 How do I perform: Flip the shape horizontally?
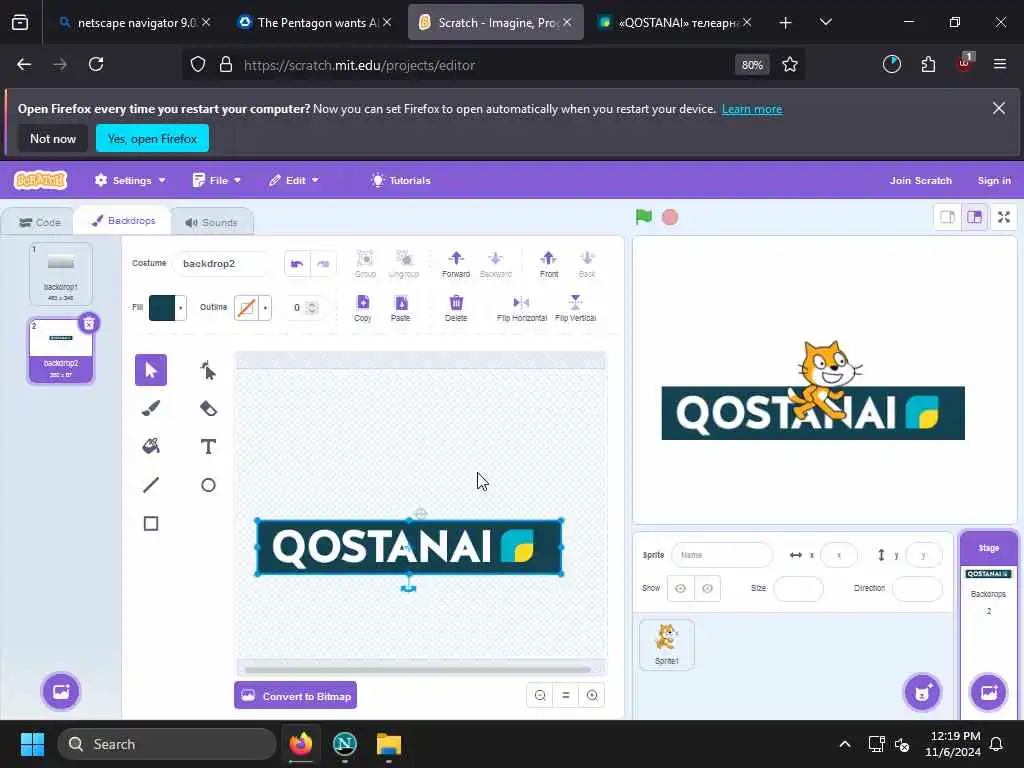point(521,308)
